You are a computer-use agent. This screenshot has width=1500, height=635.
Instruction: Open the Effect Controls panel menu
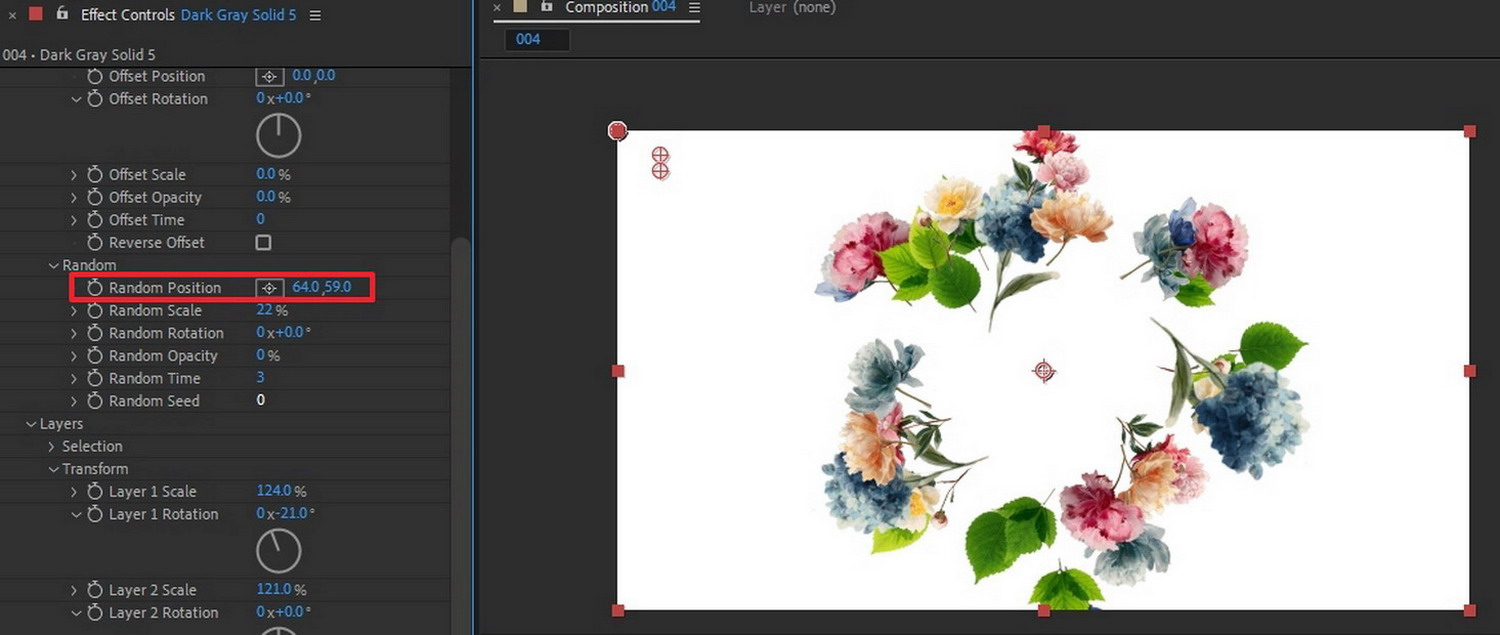click(x=316, y=15)
